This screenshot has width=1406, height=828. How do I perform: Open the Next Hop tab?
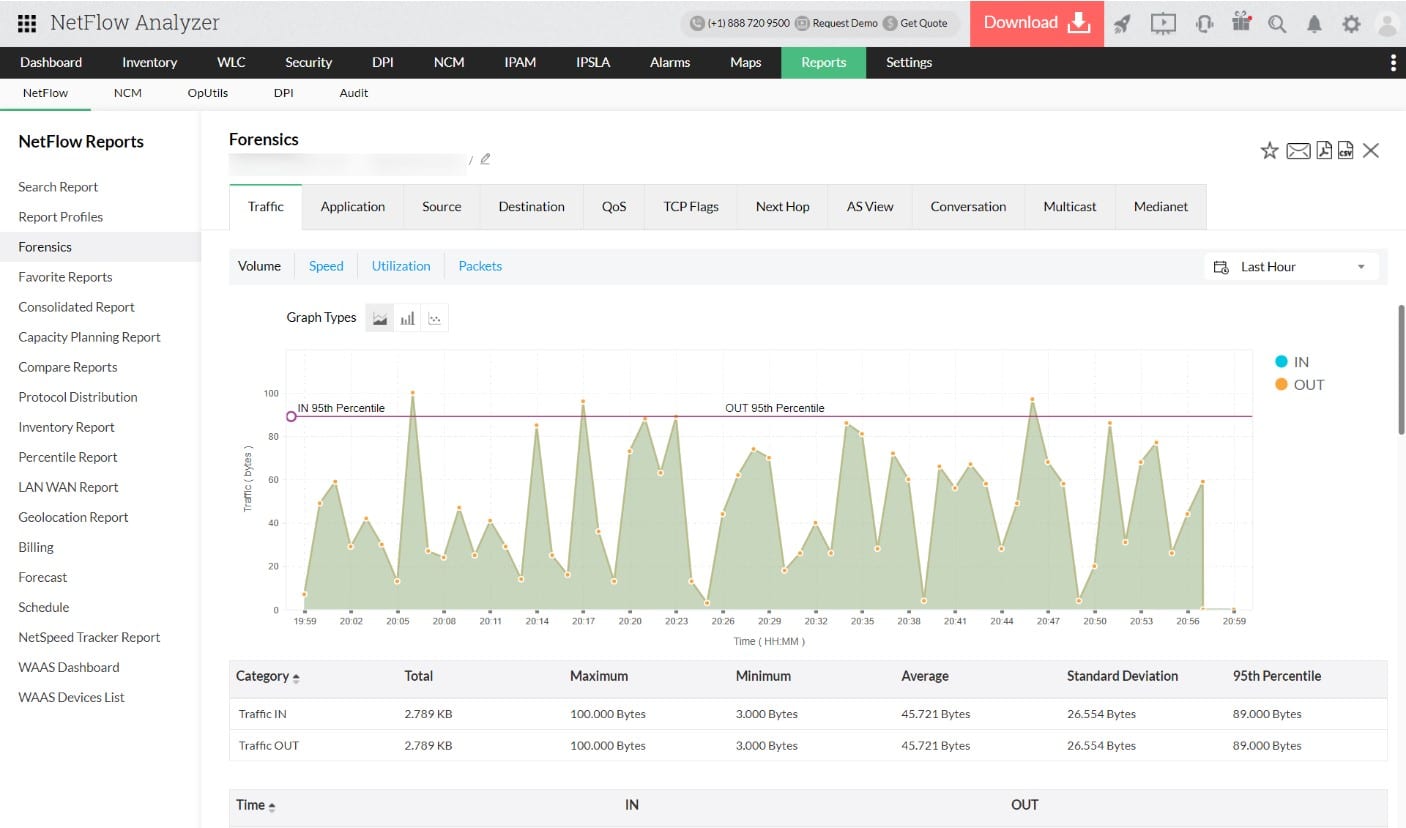click(x=783, y=207)
